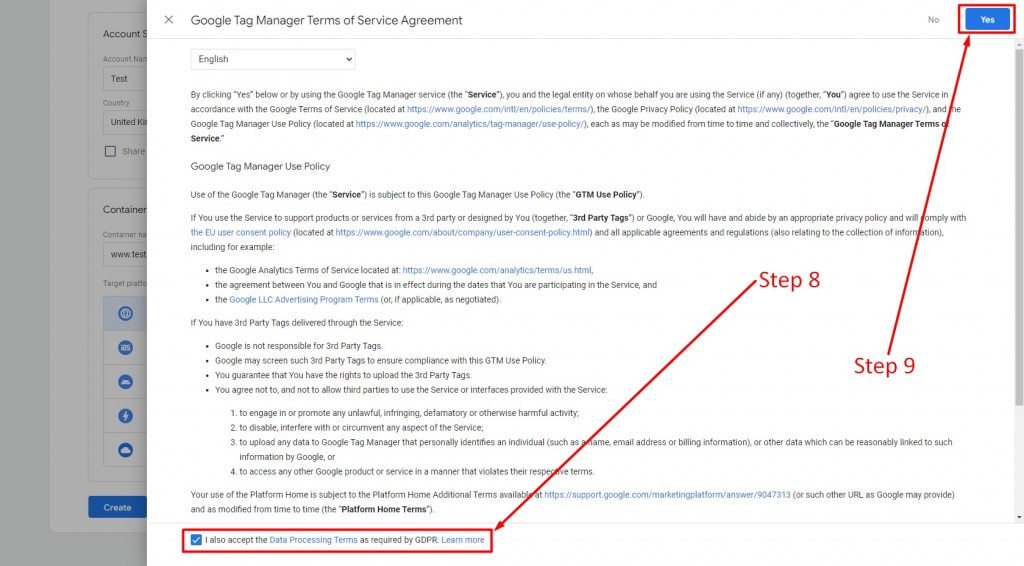Click the Yes button to accept

click(x=987, y=20)
